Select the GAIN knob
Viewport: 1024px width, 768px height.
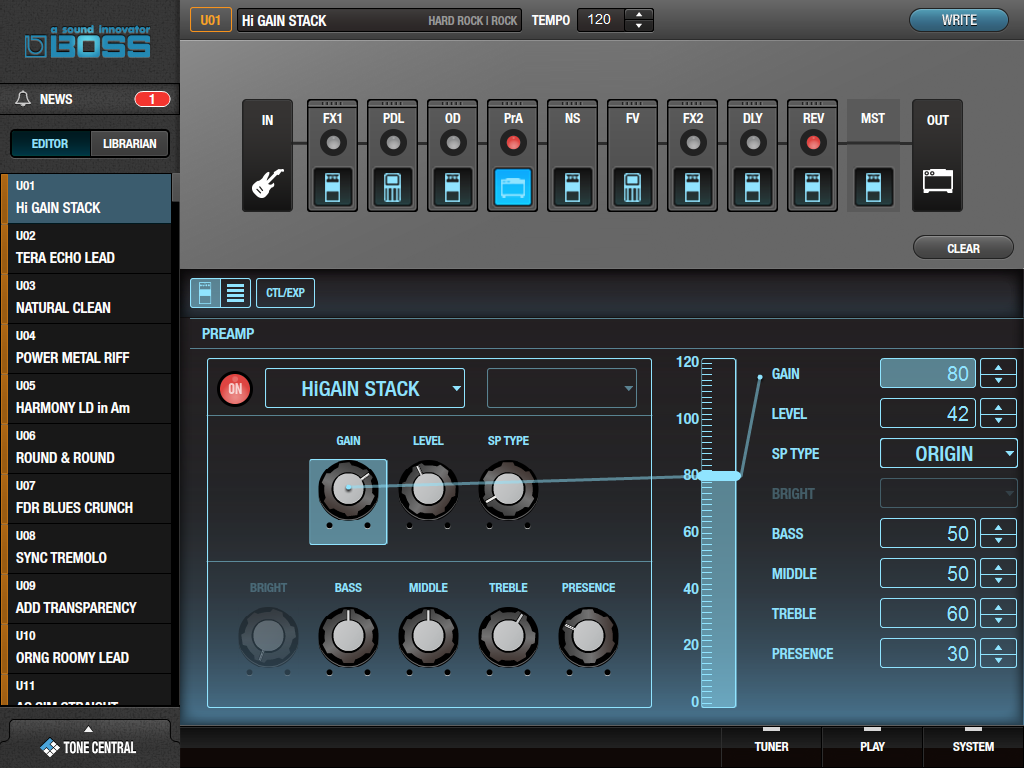[x=348, y=489]
